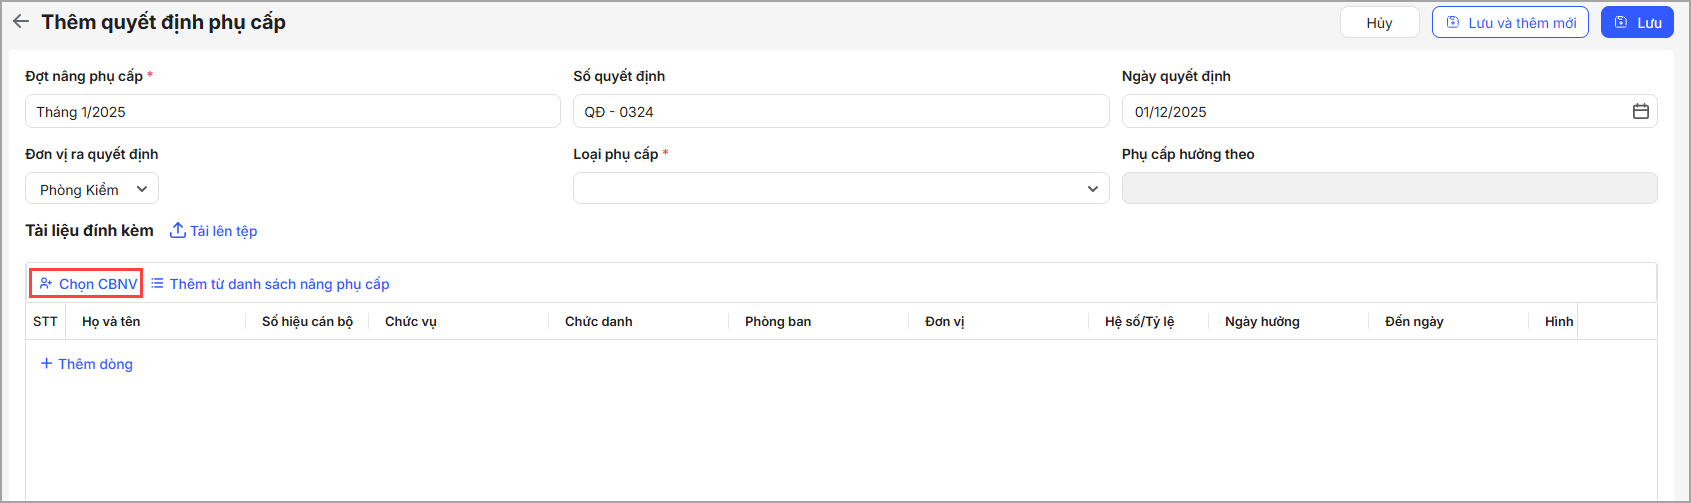Screen dimensions: 1691x503
Task: Edit the Số quyết định field
Action: (840, 112)
